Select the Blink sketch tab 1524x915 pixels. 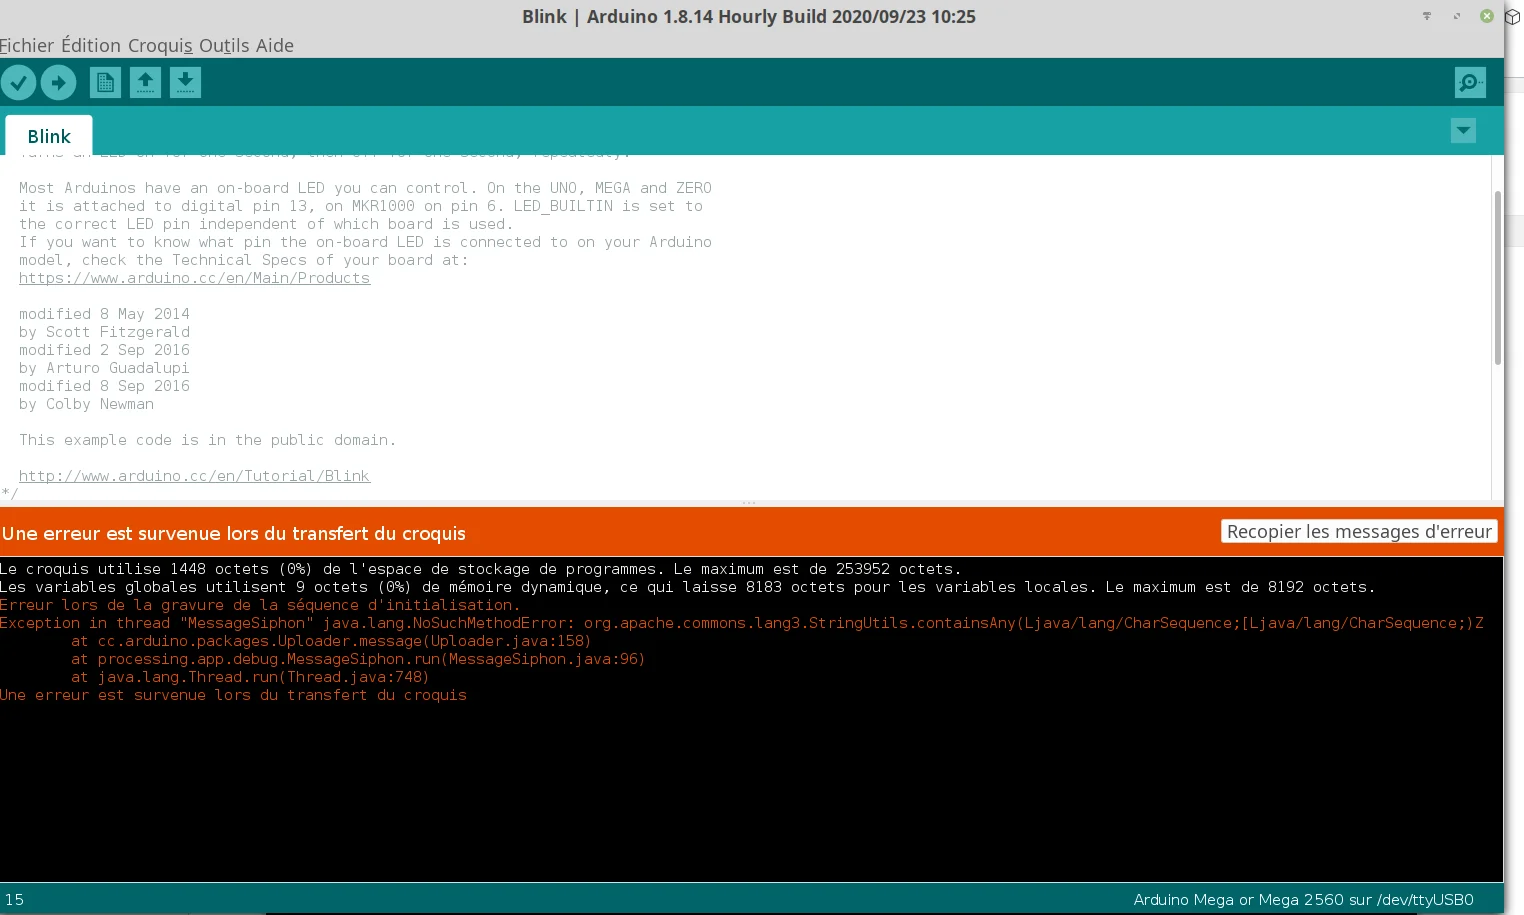49,136
